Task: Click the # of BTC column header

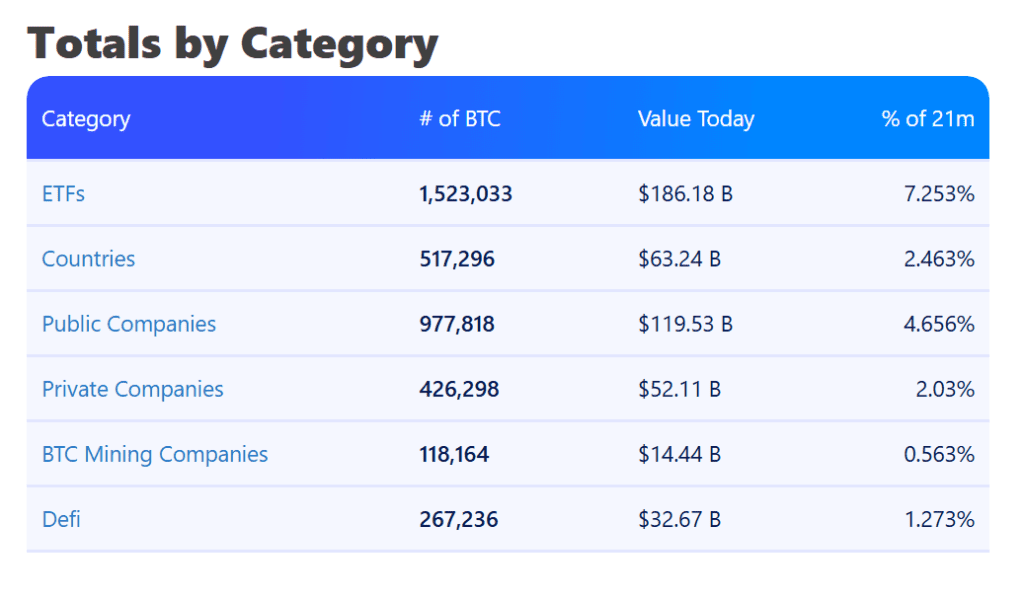Action: pyautogui.click(x=460, y=119)
